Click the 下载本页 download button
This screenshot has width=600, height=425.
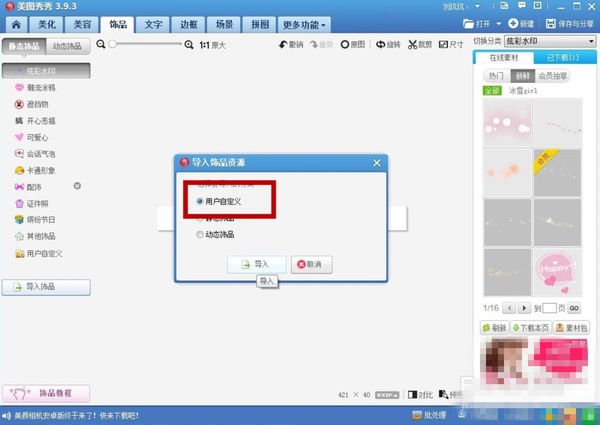coord(531,328)
